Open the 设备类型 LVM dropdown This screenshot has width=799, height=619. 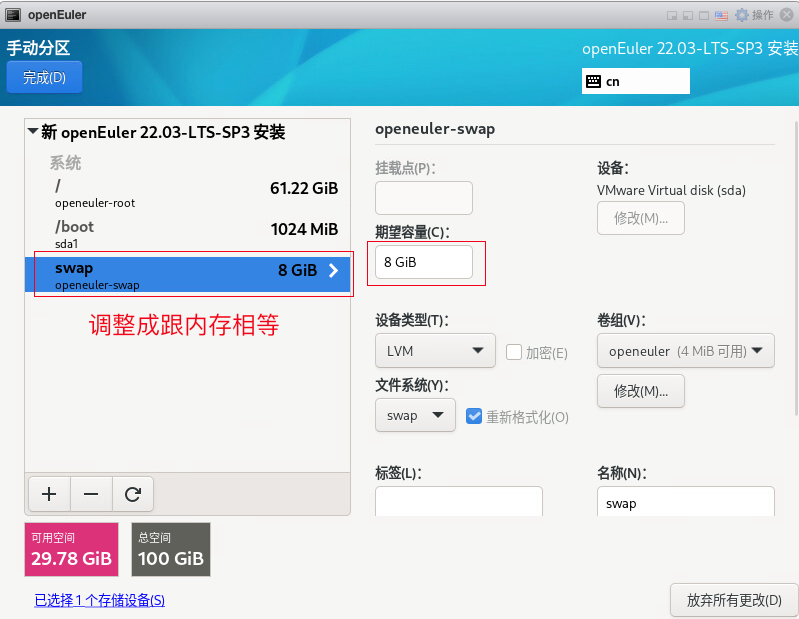coord(435,351)
